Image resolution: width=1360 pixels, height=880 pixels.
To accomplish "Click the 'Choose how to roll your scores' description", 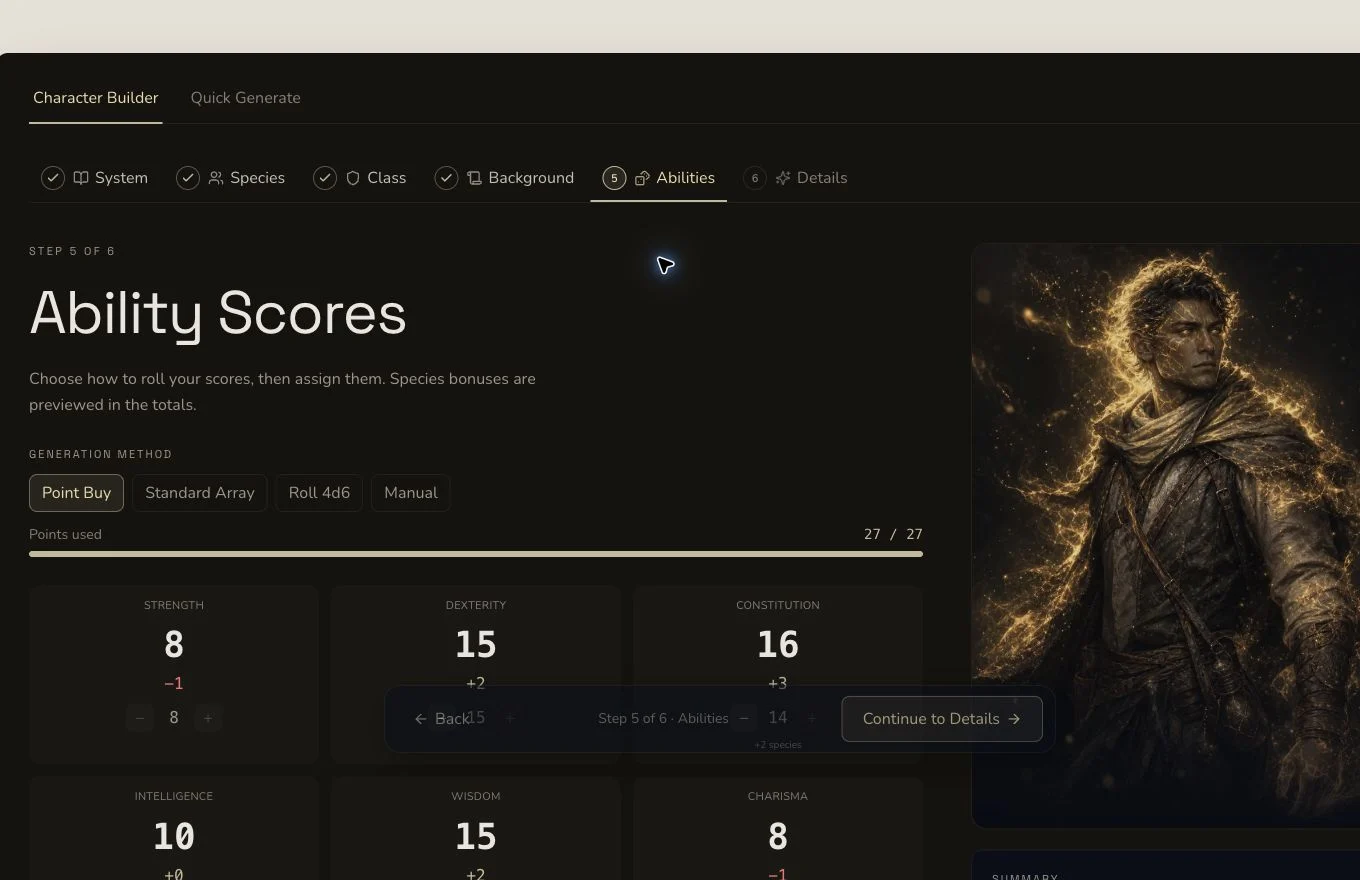I will [x=282, y=392].
